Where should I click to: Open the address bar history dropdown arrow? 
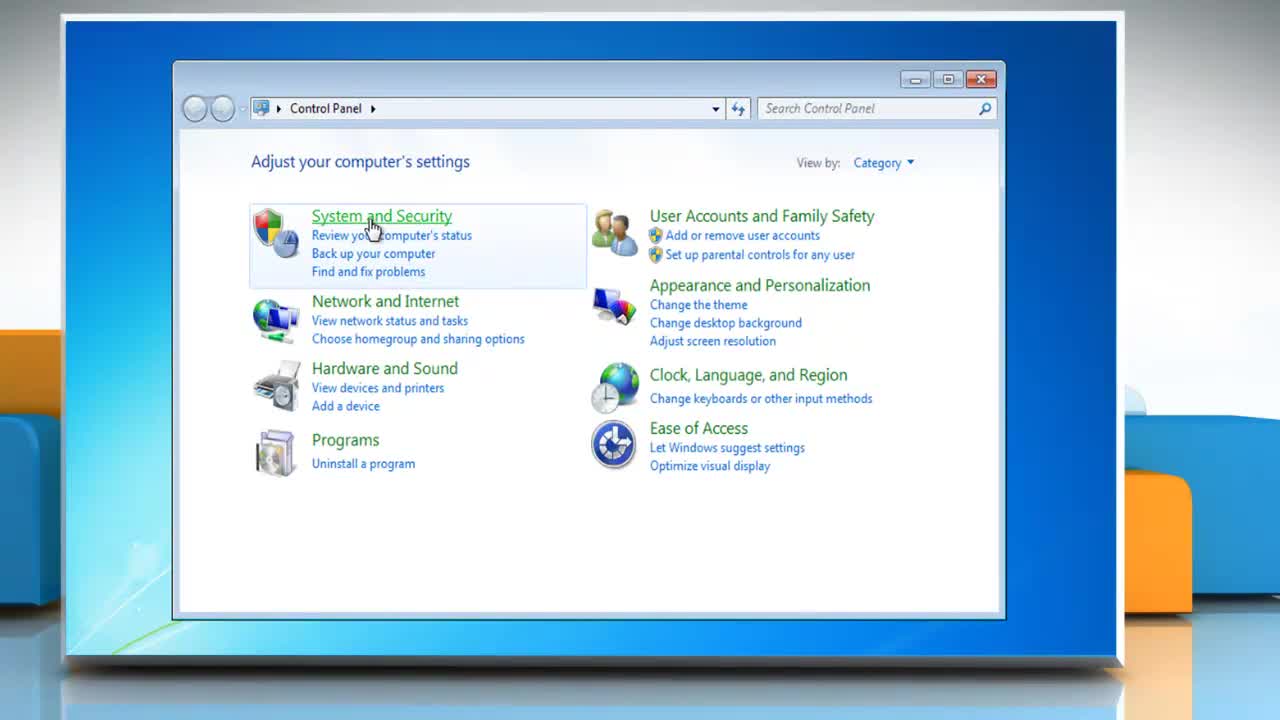coord(715,108)
